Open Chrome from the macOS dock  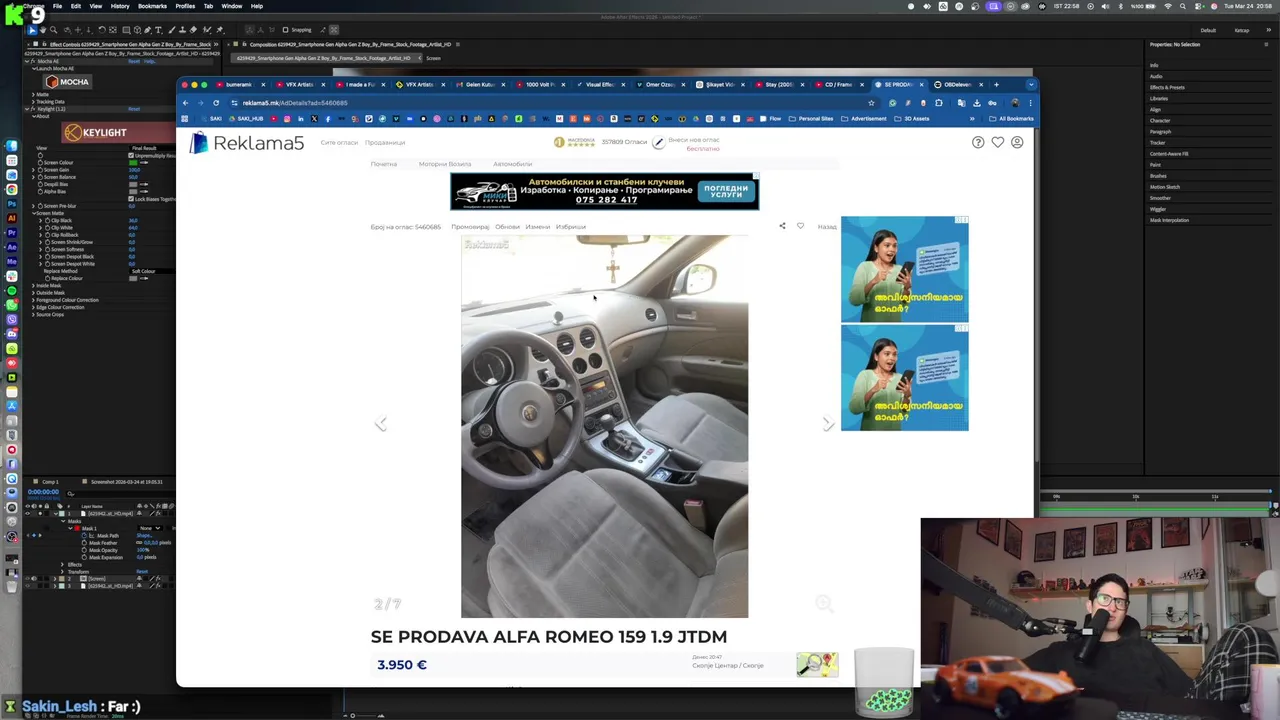pos(11,190)
